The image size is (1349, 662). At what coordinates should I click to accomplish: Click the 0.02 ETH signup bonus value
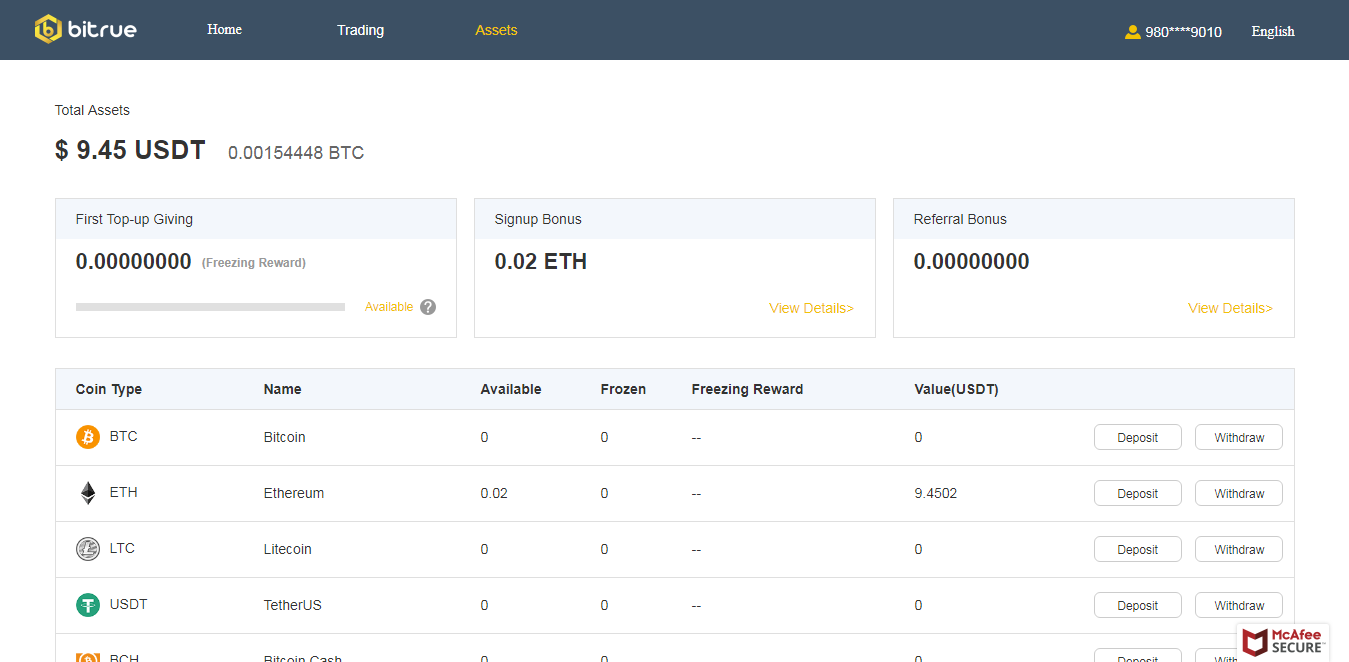[x=541, y=262]
